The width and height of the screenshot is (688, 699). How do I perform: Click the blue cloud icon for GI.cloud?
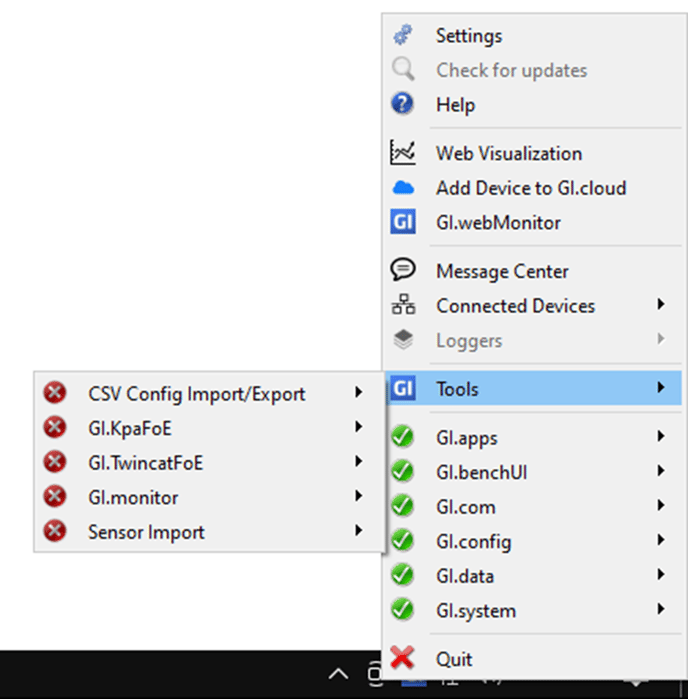[403, 188]
